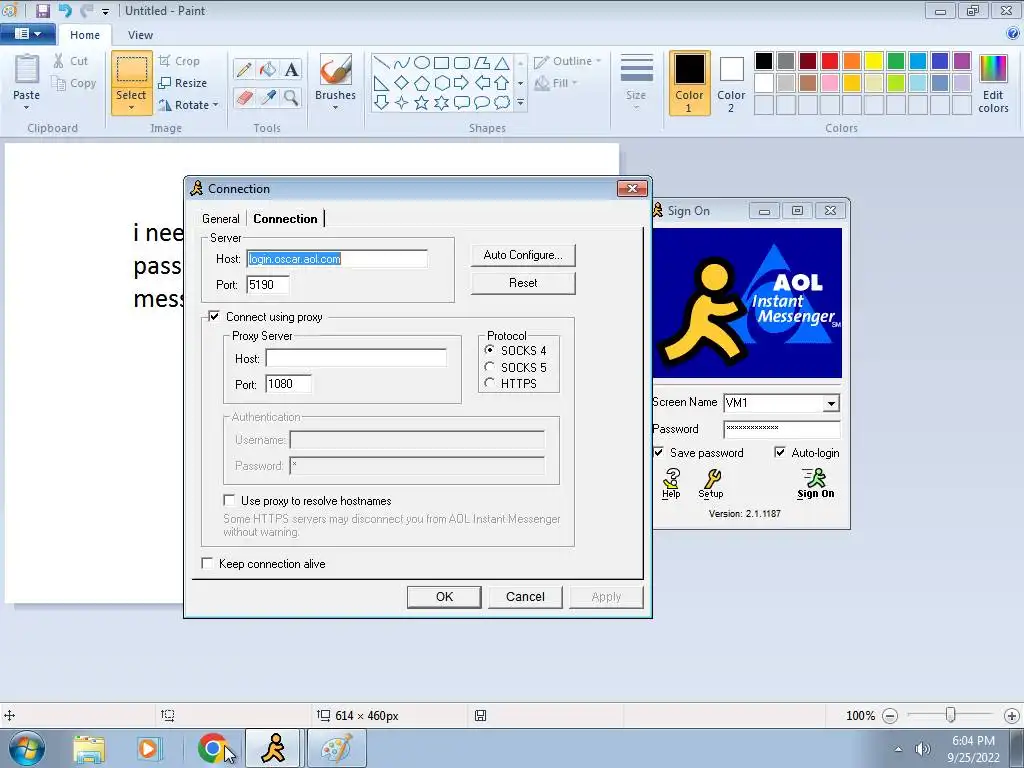
Task: Choose the Oval shape in Shapes gallery
Action: coord(422,63)
